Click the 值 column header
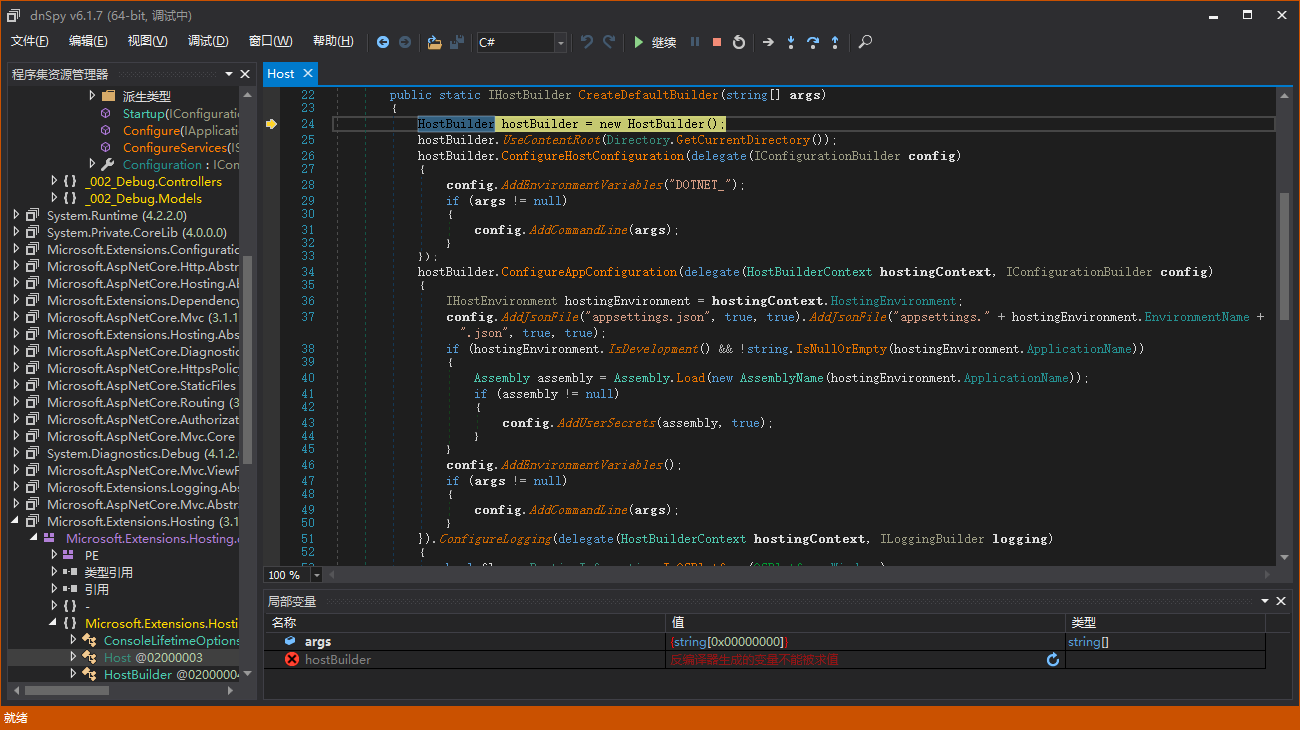Screen dimensions: 1300x730 click(866, 623)
